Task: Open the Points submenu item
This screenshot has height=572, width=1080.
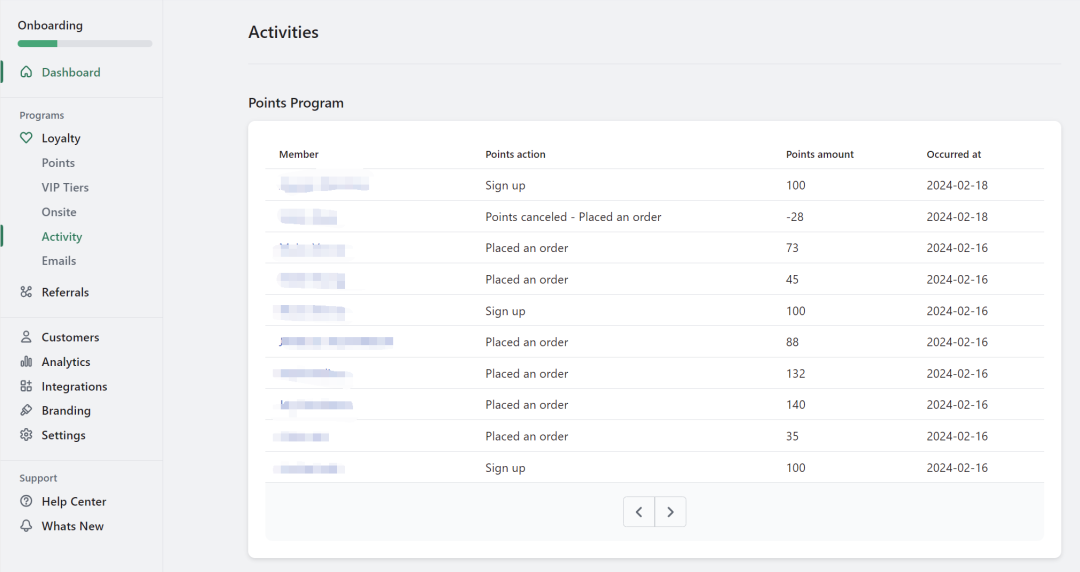Action: click(58, 163)
